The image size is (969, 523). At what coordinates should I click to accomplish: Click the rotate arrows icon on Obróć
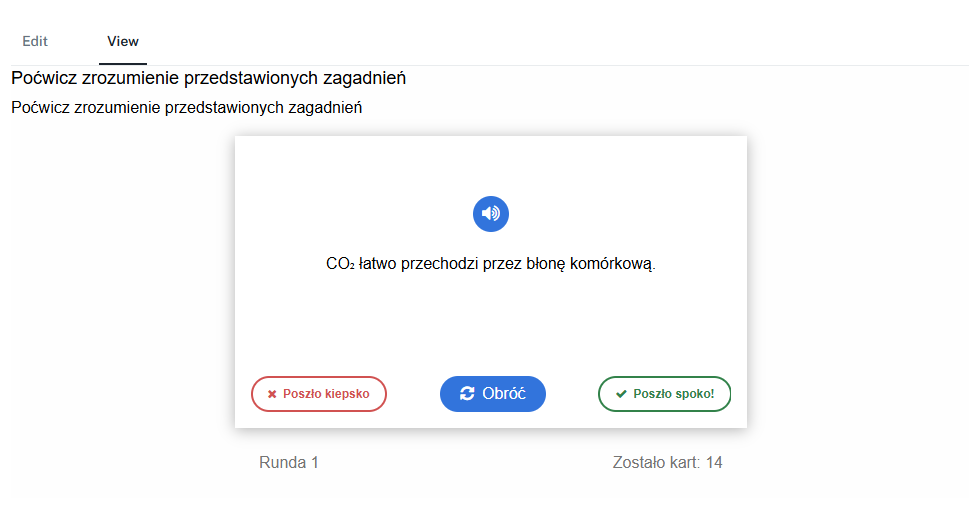[467, 394]
